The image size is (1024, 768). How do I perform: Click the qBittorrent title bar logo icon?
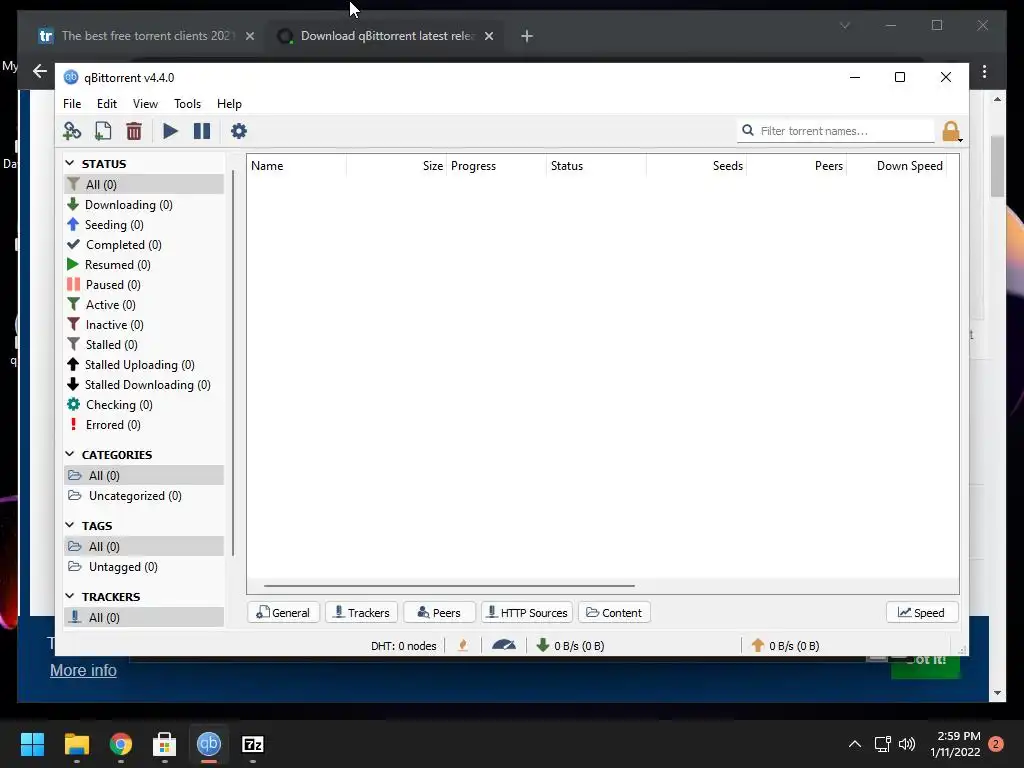[x=71, y=77]
